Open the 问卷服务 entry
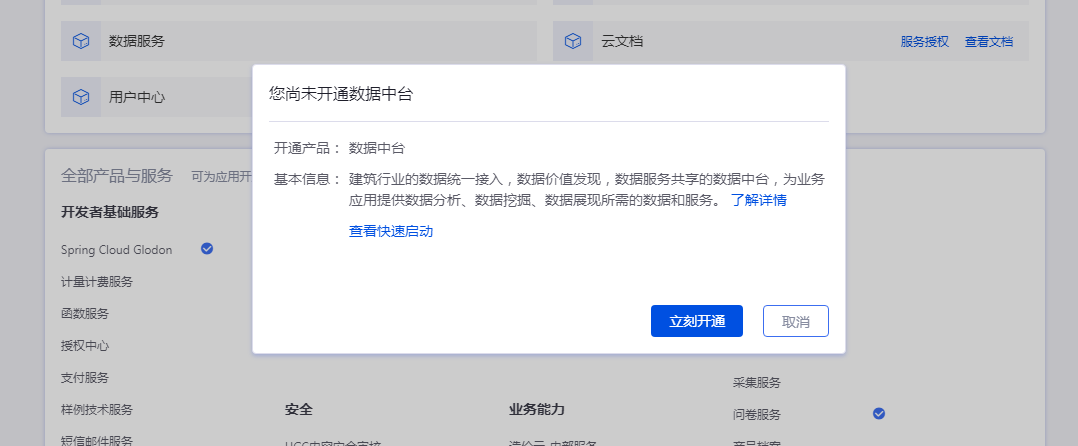 tap(756, 414)
